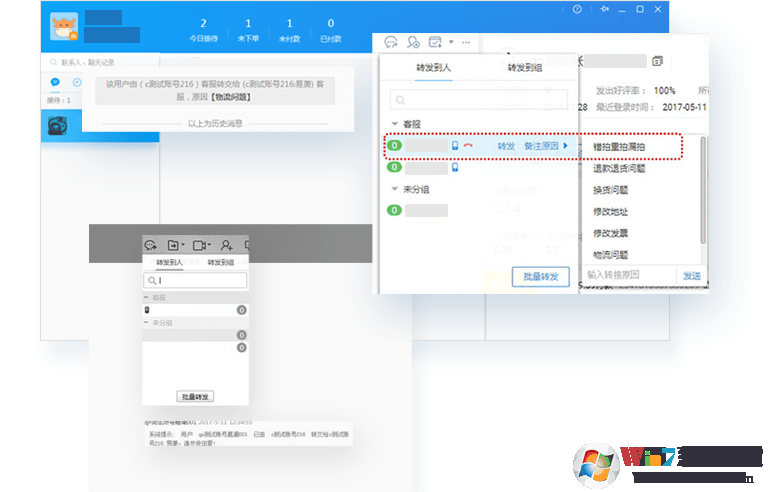Select the blue chat bubble tab in sidebar
The width and height of the screenshot is (770, 492).
55,82
